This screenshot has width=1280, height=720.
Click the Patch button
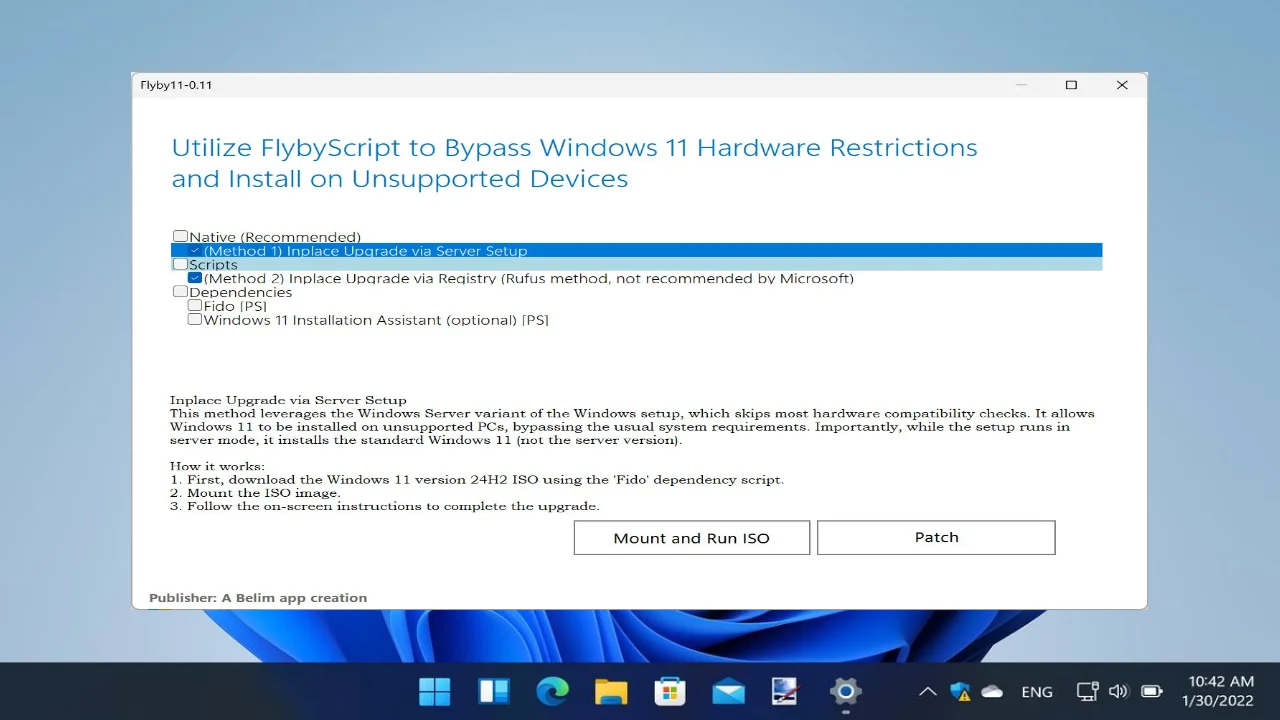936,537
